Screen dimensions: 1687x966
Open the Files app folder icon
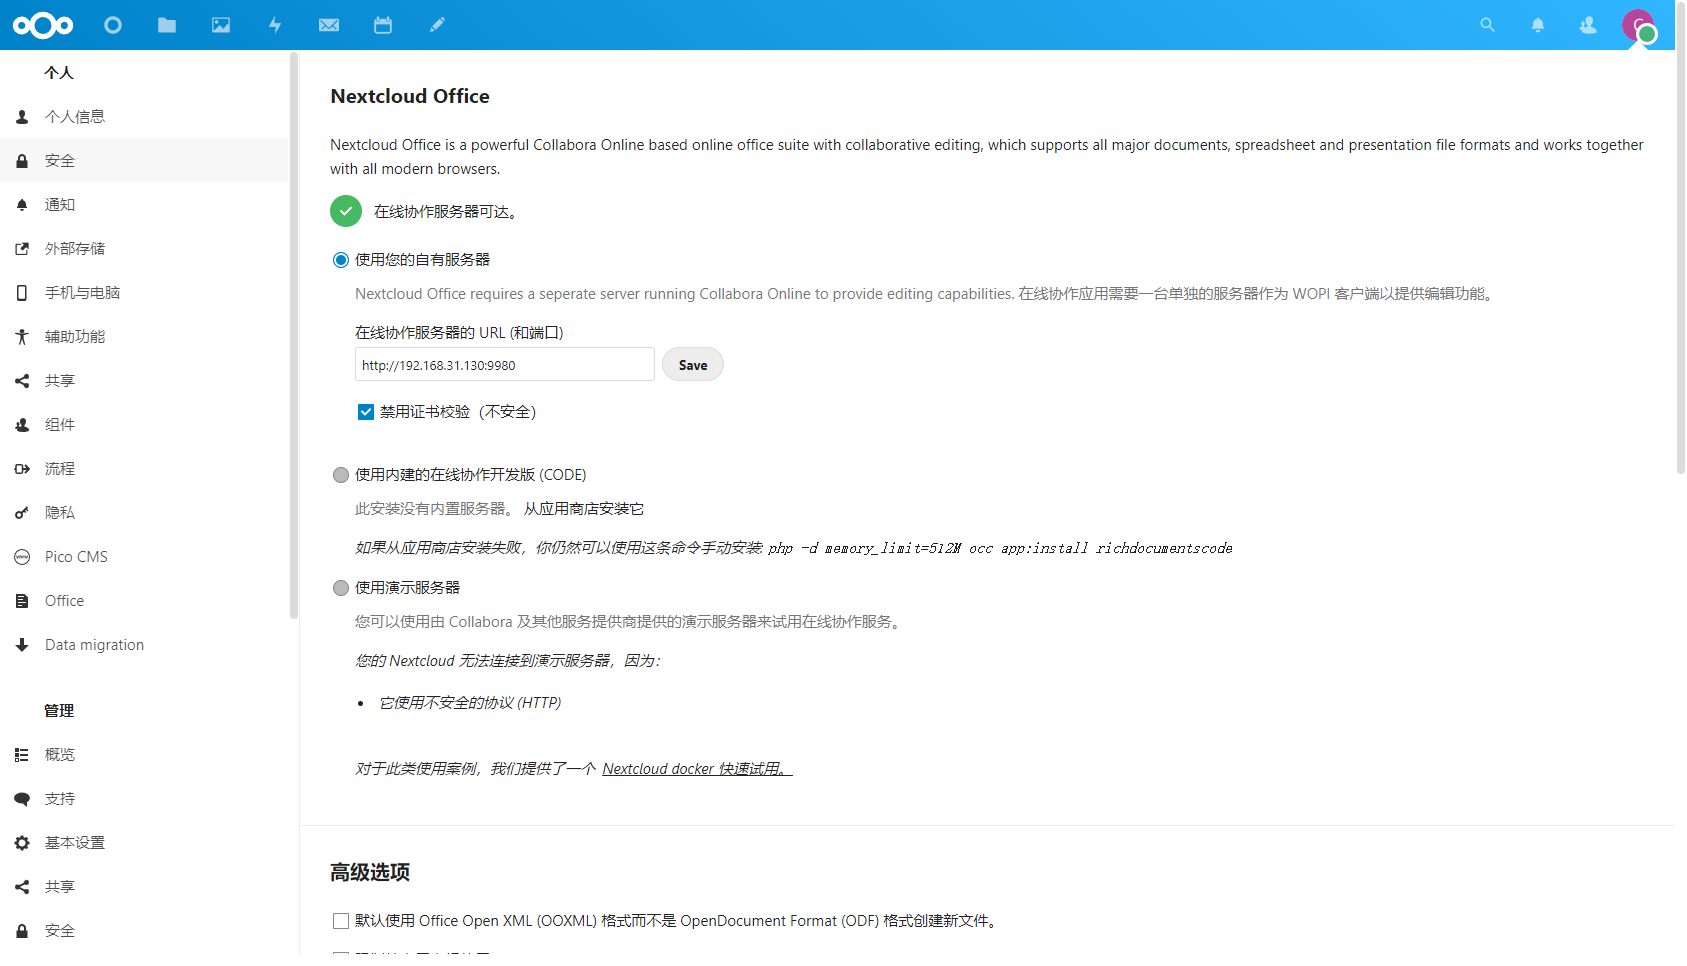coord(167,25)
